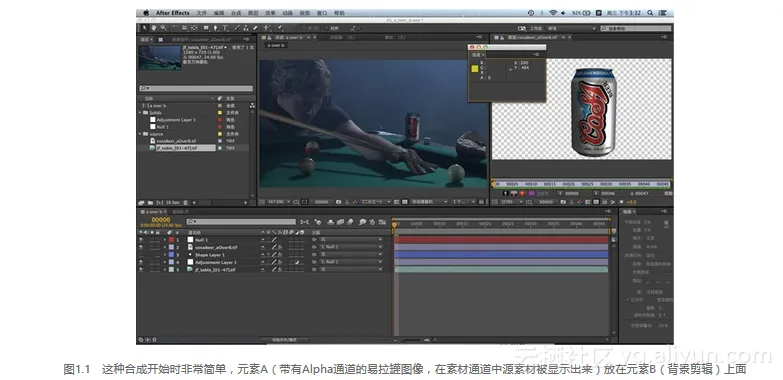Expand Null 1 layer properties
The width and height of the screenshot is (783, 380).
click(165, 240)
